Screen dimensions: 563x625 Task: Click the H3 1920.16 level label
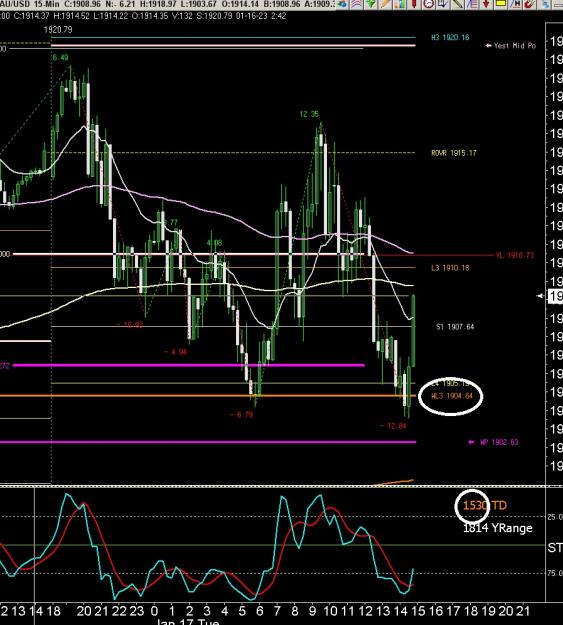click(x=450, y=37)
